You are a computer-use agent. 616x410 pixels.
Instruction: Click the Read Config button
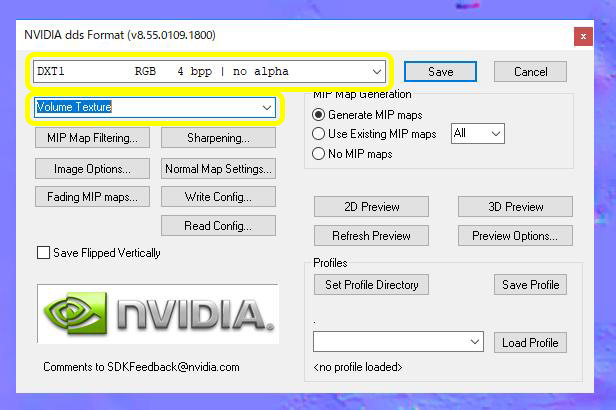218,226
